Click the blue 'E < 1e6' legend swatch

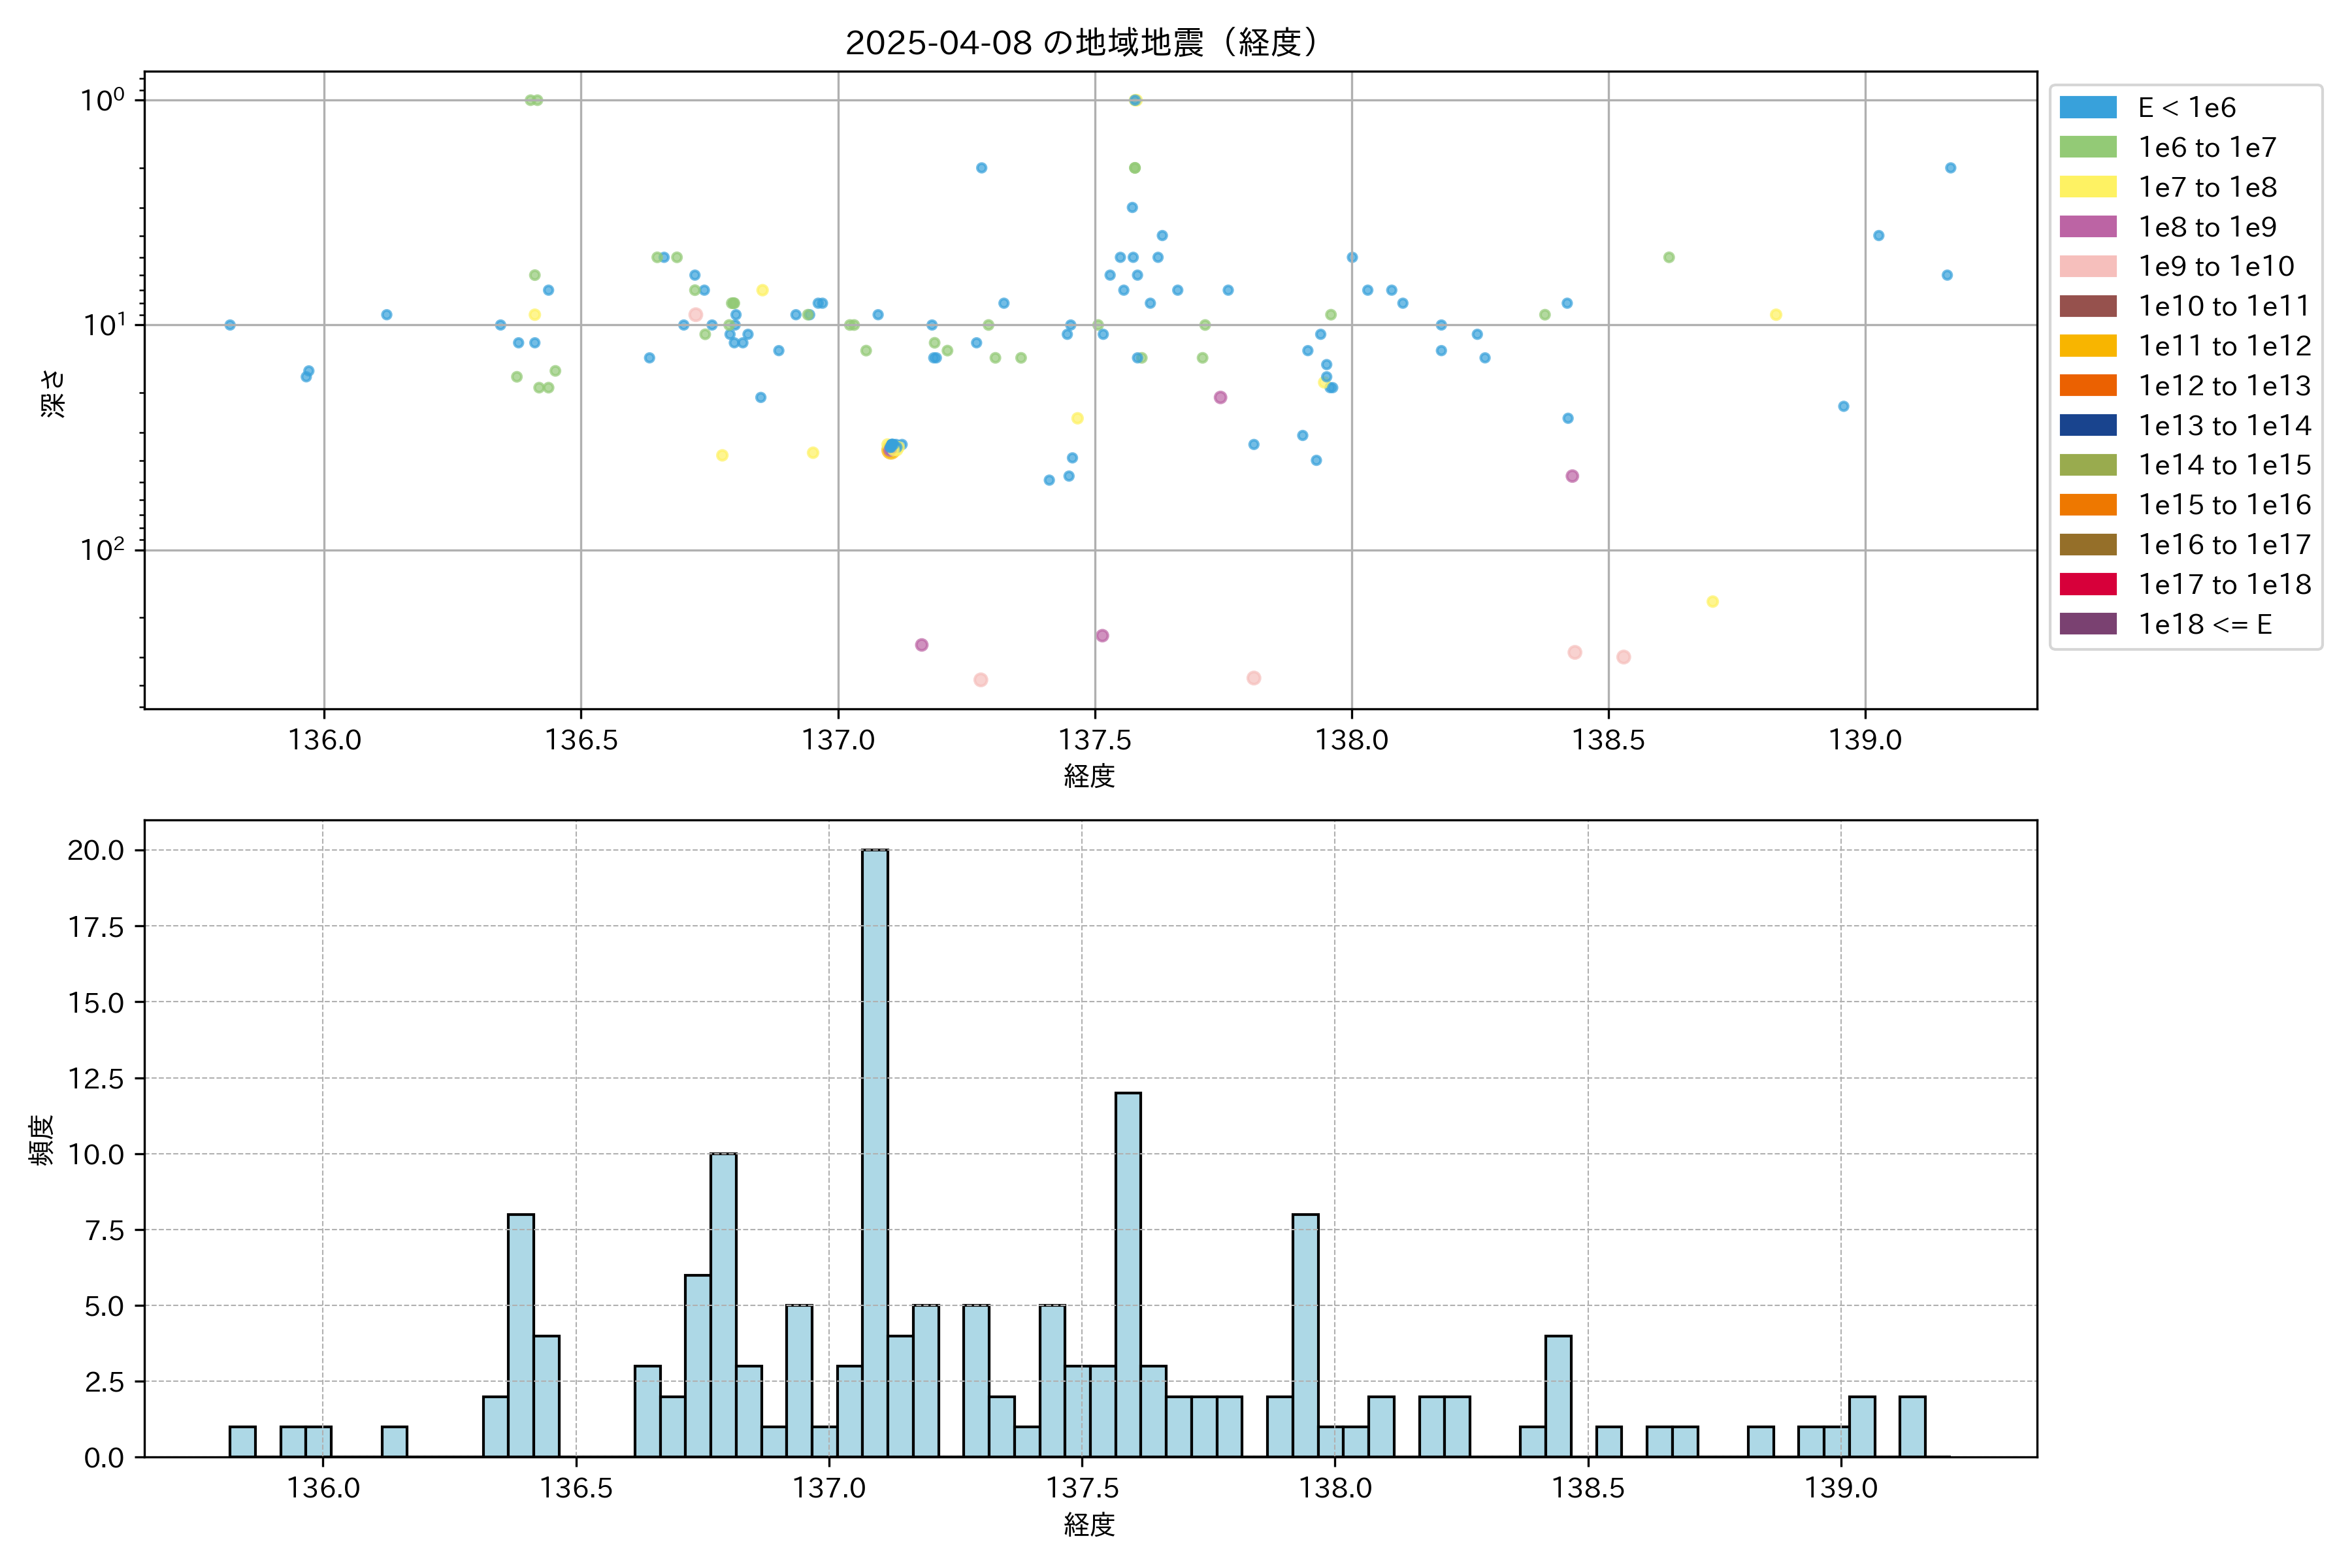coord(2088,107)
